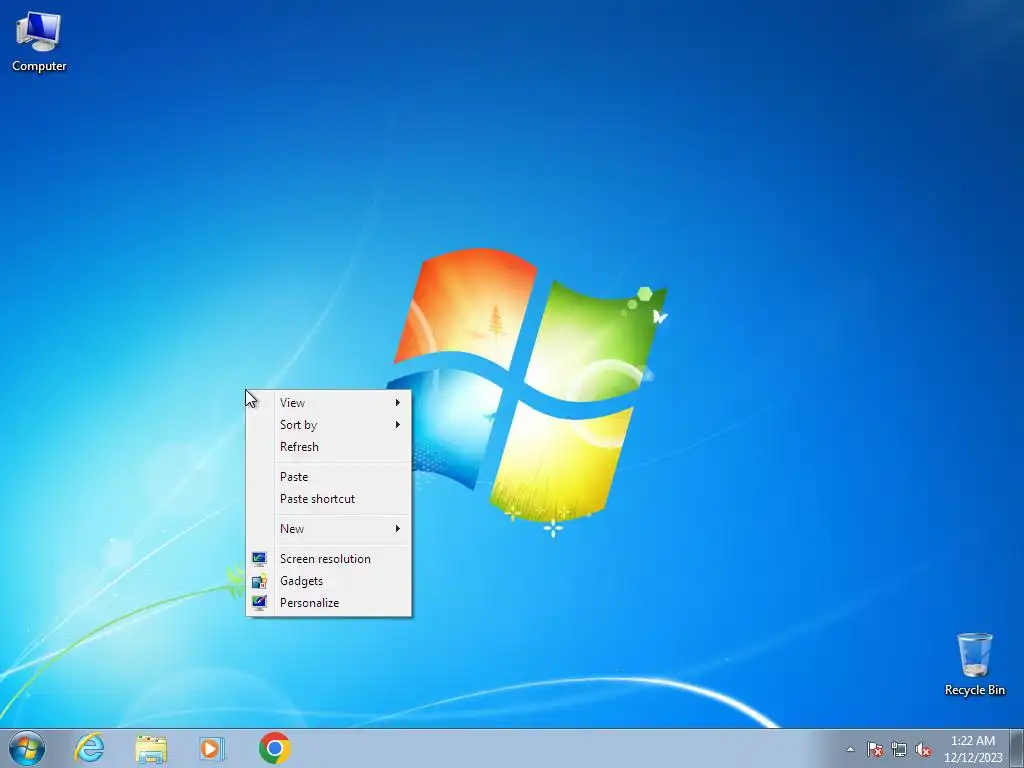Open the New submenu in context menu
This screenshot has height=768, width=1024.
tap(328, 529)
